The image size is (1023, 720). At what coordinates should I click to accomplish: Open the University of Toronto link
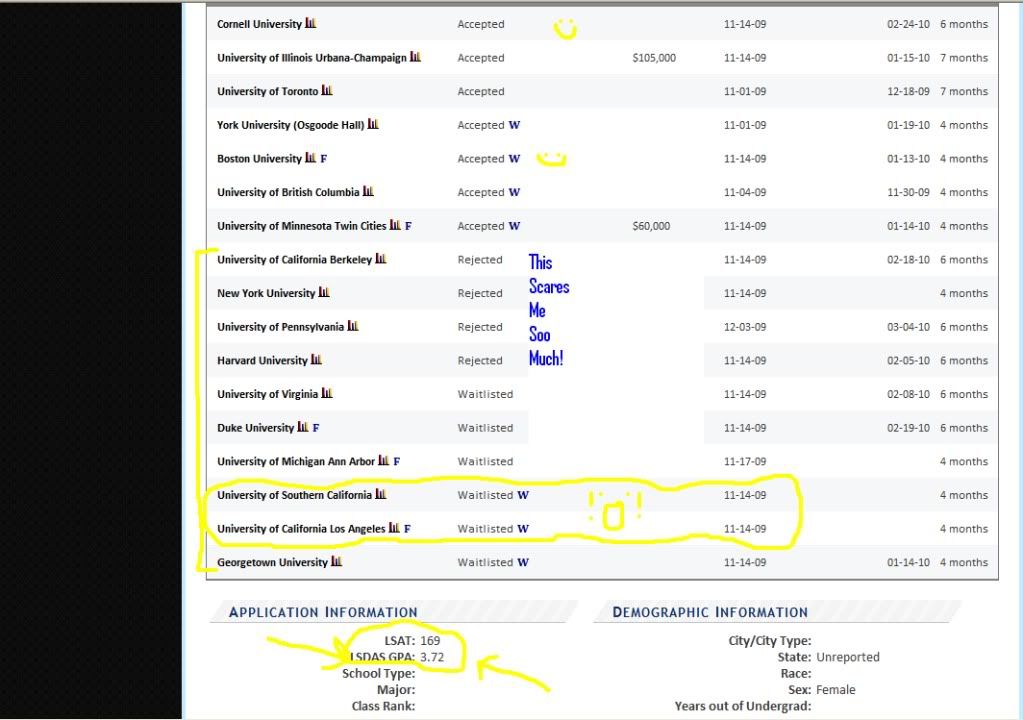pyautogui.click(x=268, y=91)
